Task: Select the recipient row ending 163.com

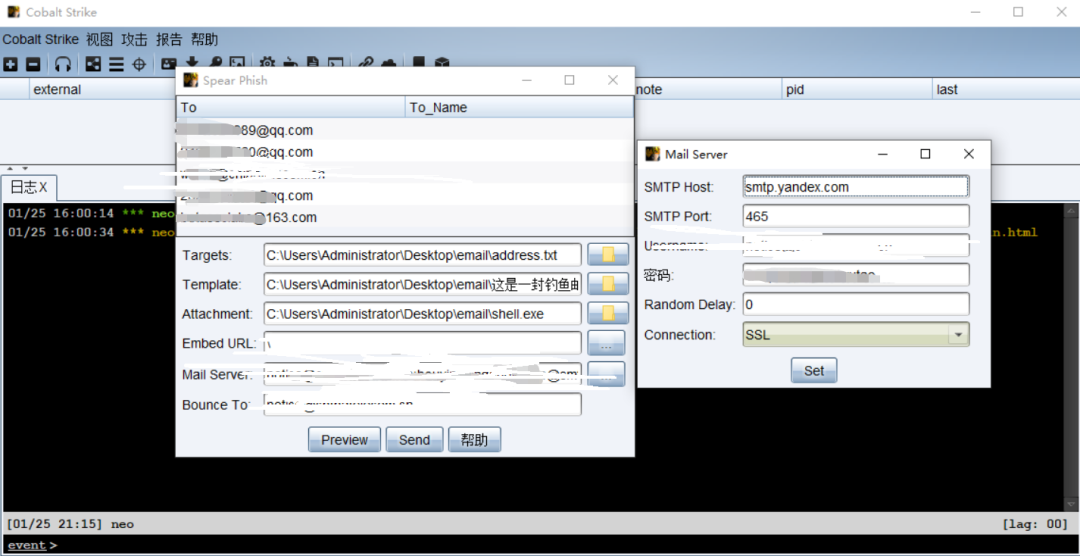Action: point(405,218)
